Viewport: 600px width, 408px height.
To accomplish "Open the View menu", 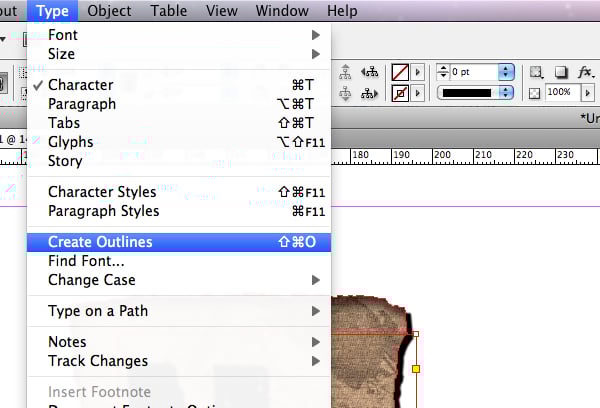I will point(222,11).
